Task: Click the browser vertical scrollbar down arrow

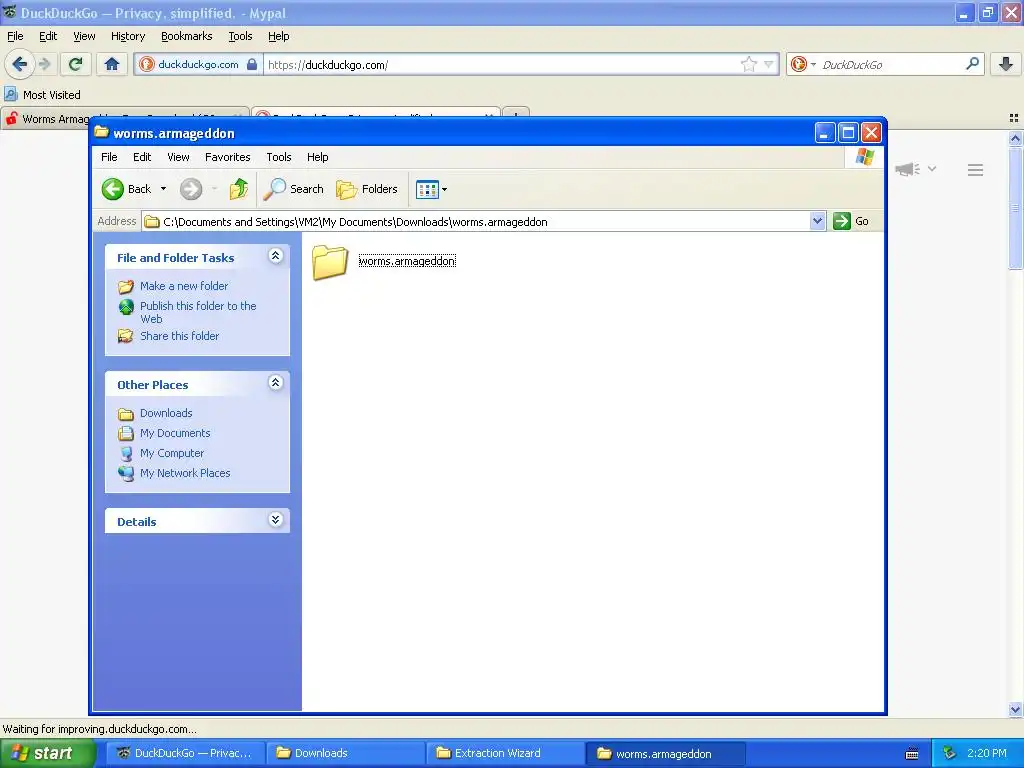Action: [x=1015, y=709]
